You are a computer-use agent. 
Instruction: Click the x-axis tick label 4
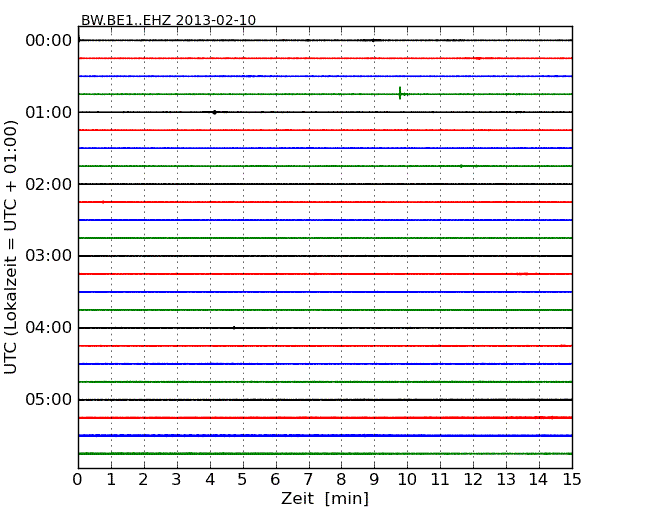210,479
